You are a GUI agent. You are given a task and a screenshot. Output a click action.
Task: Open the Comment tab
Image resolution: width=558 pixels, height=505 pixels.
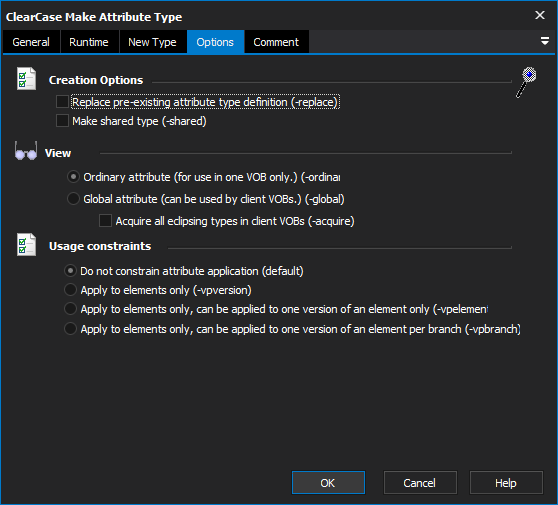[276, 42]
